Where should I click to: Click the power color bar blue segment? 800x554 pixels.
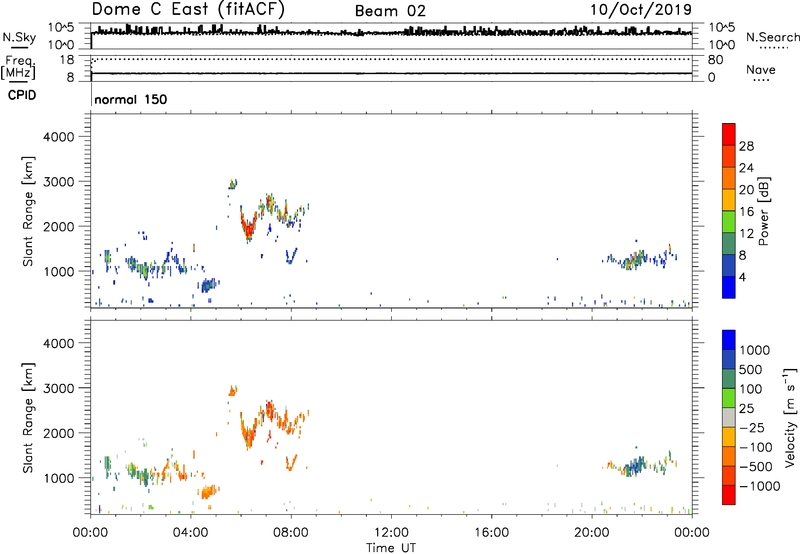click(x=729, y=287)
